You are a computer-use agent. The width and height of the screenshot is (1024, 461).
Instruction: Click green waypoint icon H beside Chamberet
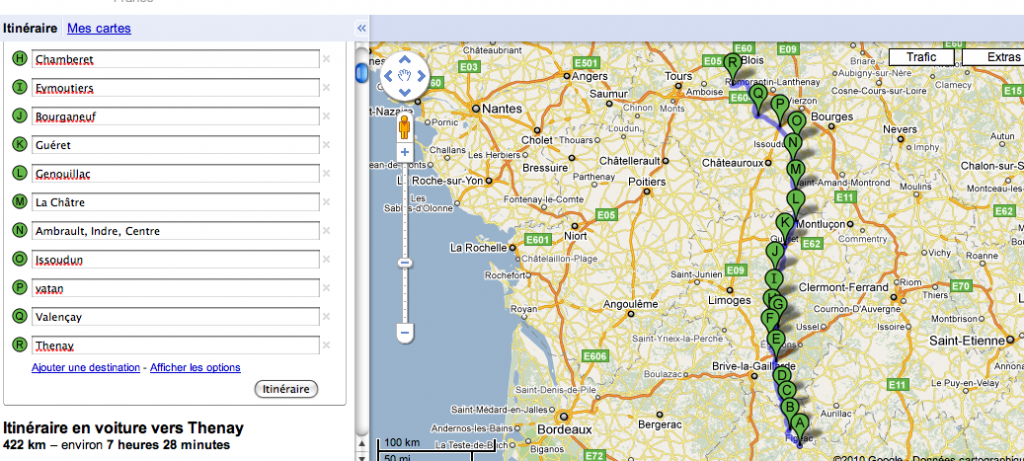tap(20, 59)
